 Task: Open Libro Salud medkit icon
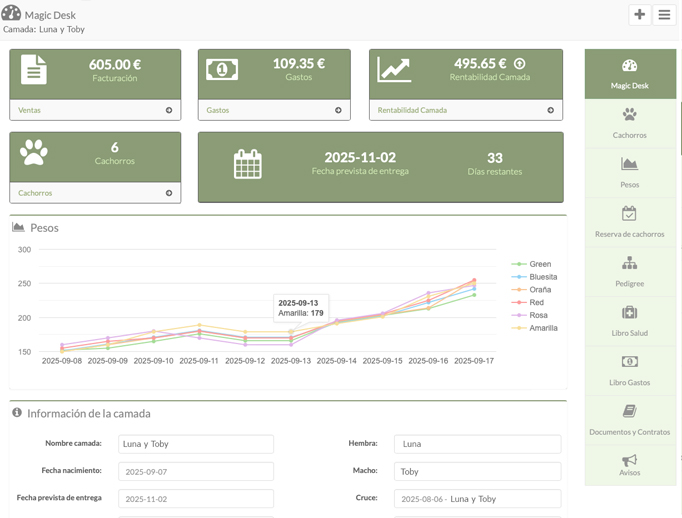(x=629, y=313)
